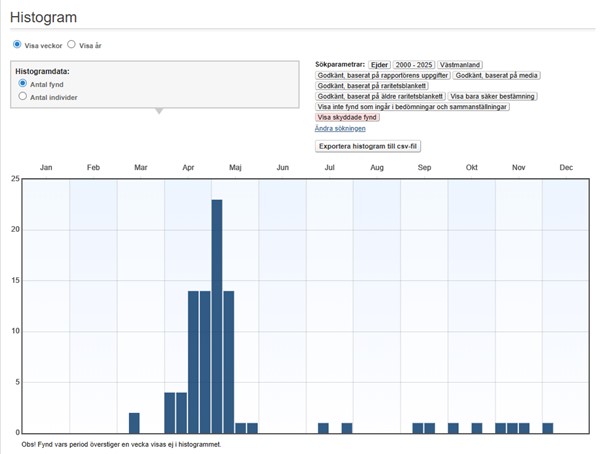The height and width of the screenshot is (454, 604).
Task: Click the 'Västmanland' region tag
Action: pyautogui.click(x=465, y=64)
